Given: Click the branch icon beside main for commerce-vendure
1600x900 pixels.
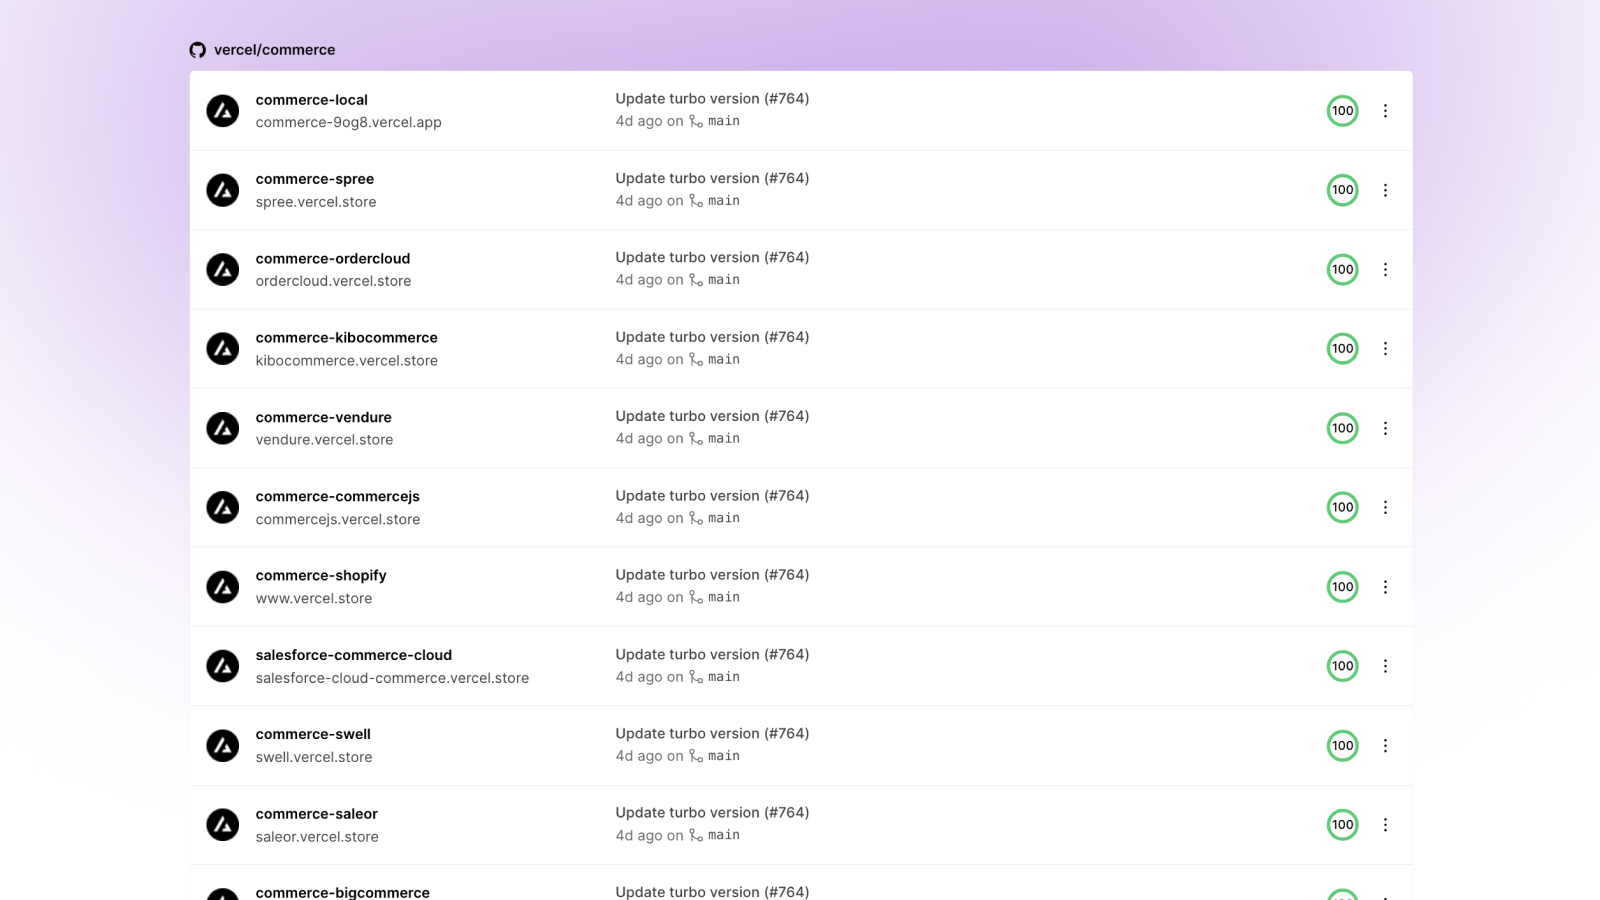Looking at the screenshot, I should tap(695, 438).
